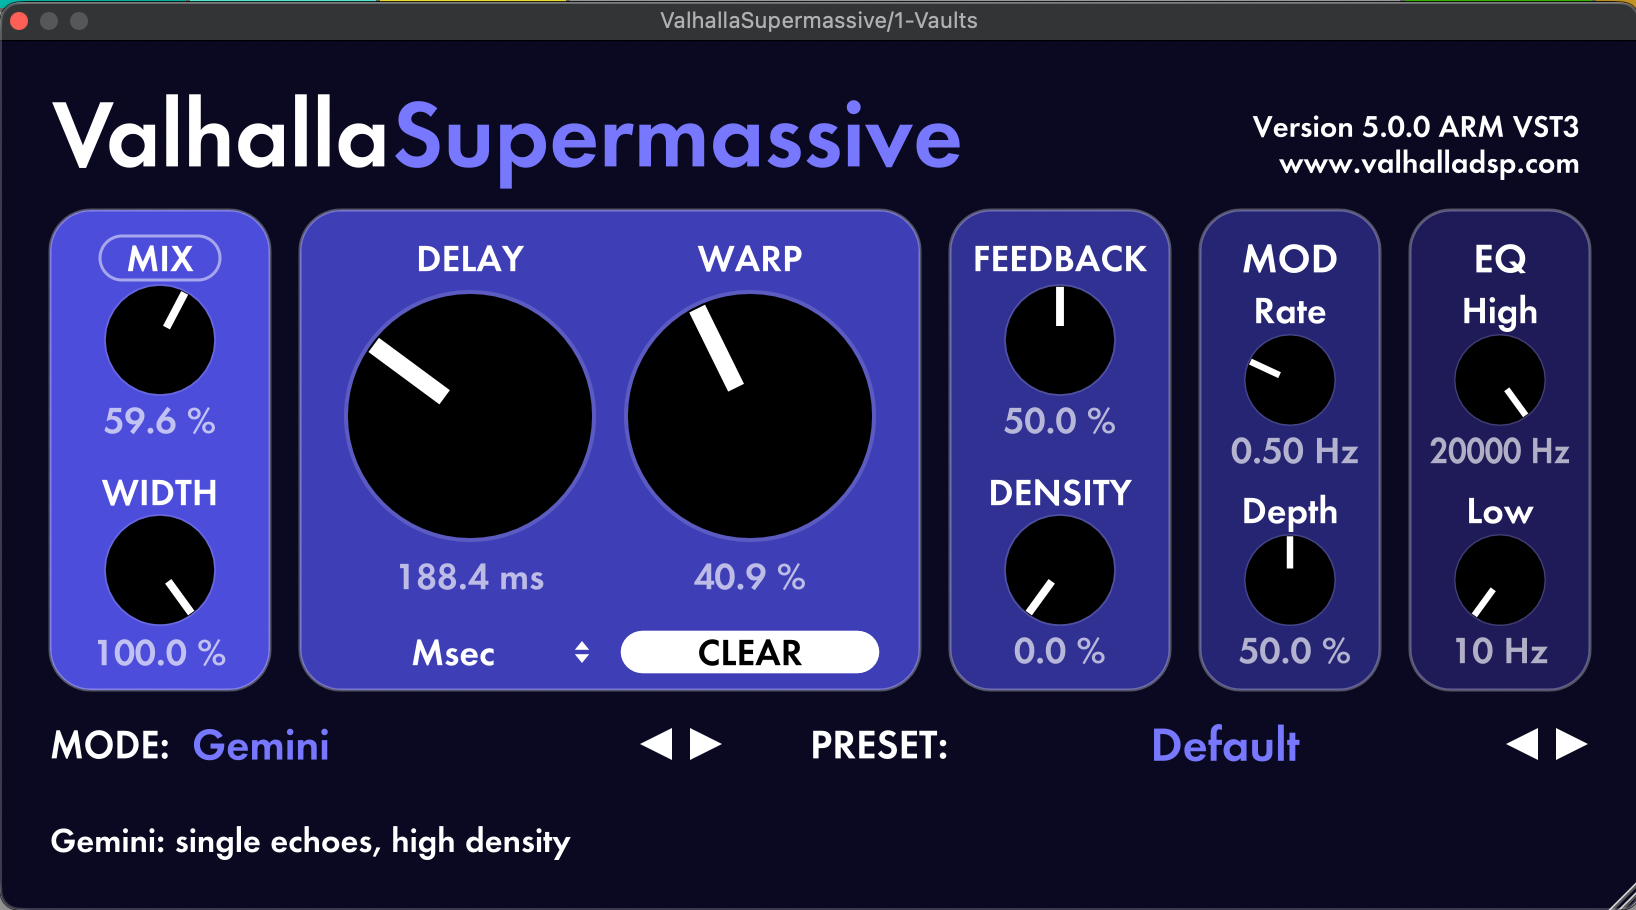Click the EQ Low knob
This screenshot has width=1636, height=910.
click(x=1500, y=580)
